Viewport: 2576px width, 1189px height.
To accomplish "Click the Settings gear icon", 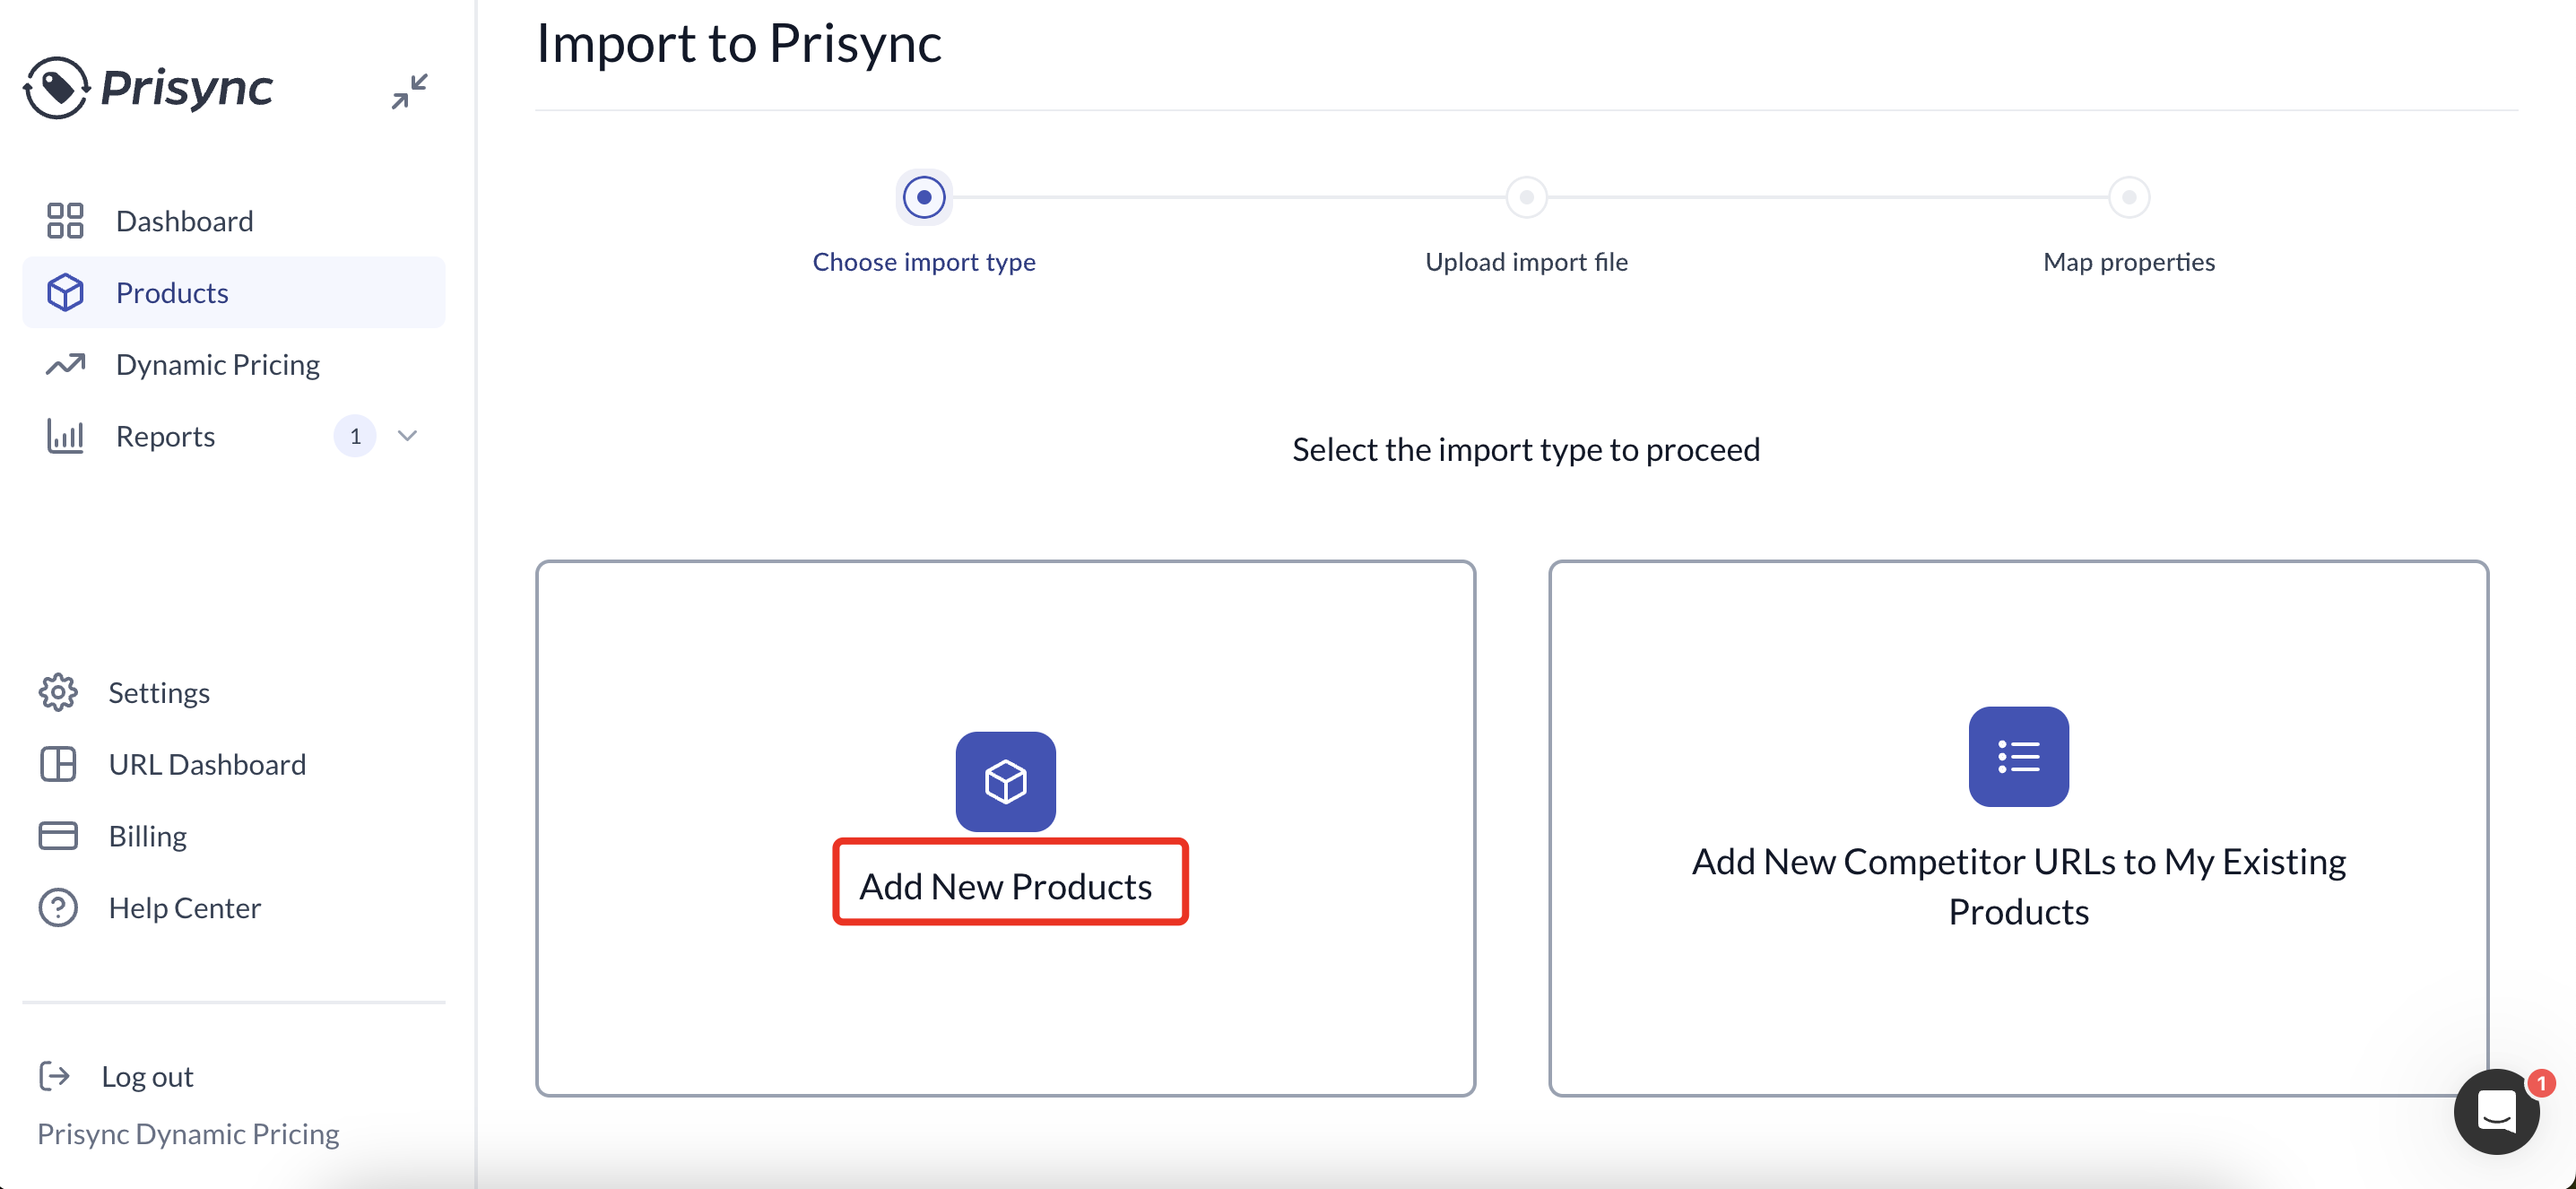I will [58, 692].
